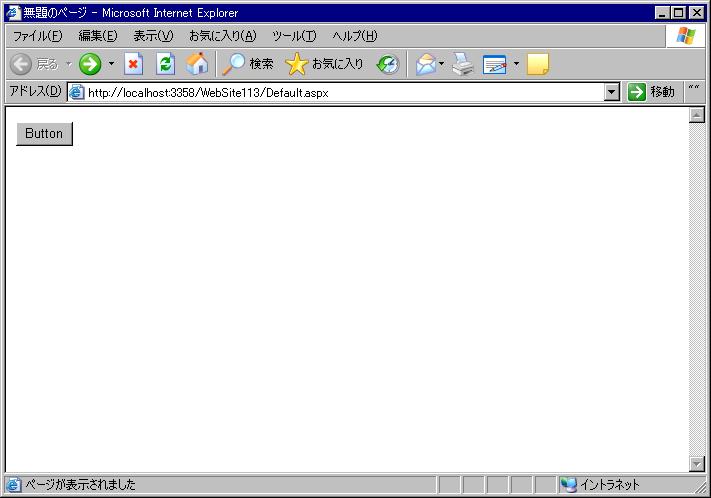
Task: Click the page icon in address bar
Action: click(77, 93)
